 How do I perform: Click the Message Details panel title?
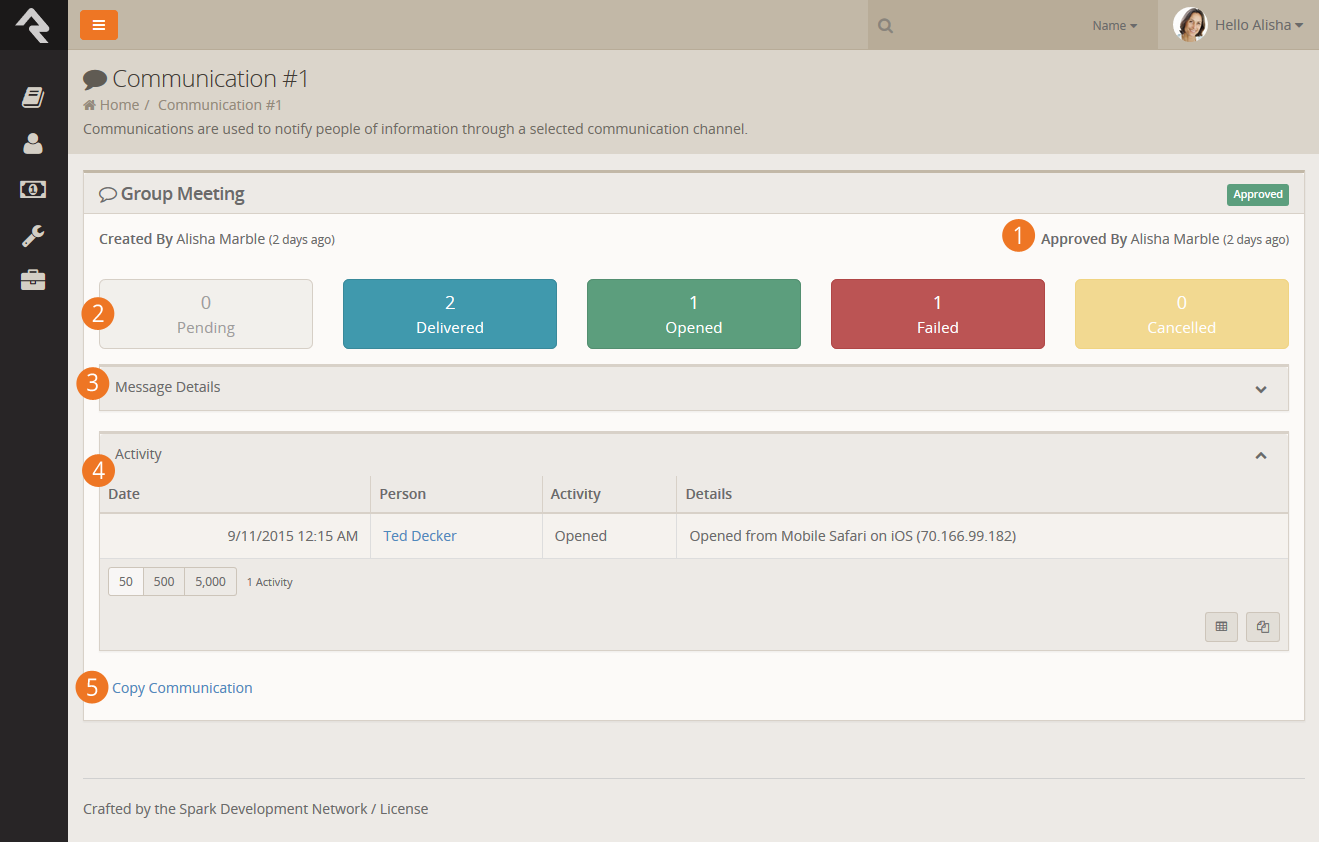(x=168, y=387)
